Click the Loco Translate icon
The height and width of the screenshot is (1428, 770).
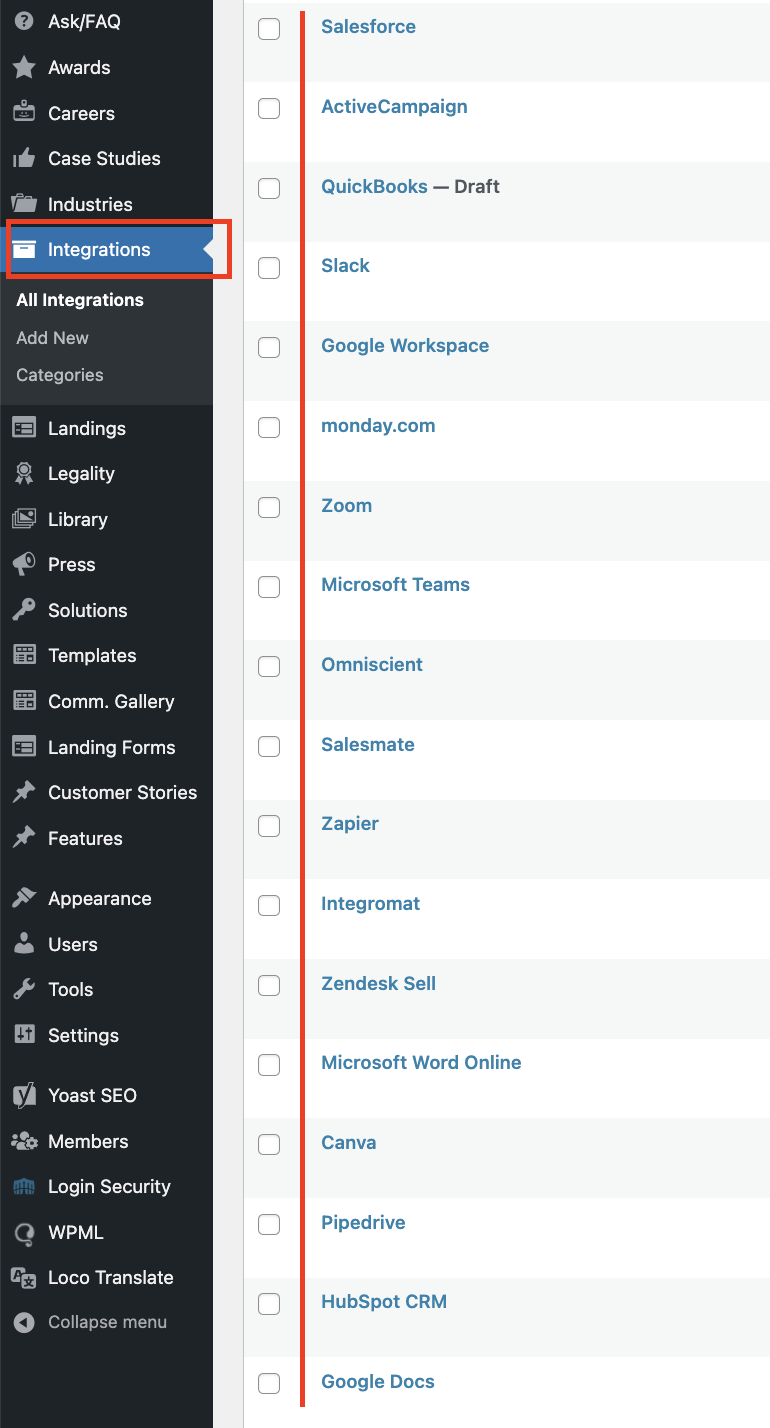pyautogui.click(x=24, y=1277)
